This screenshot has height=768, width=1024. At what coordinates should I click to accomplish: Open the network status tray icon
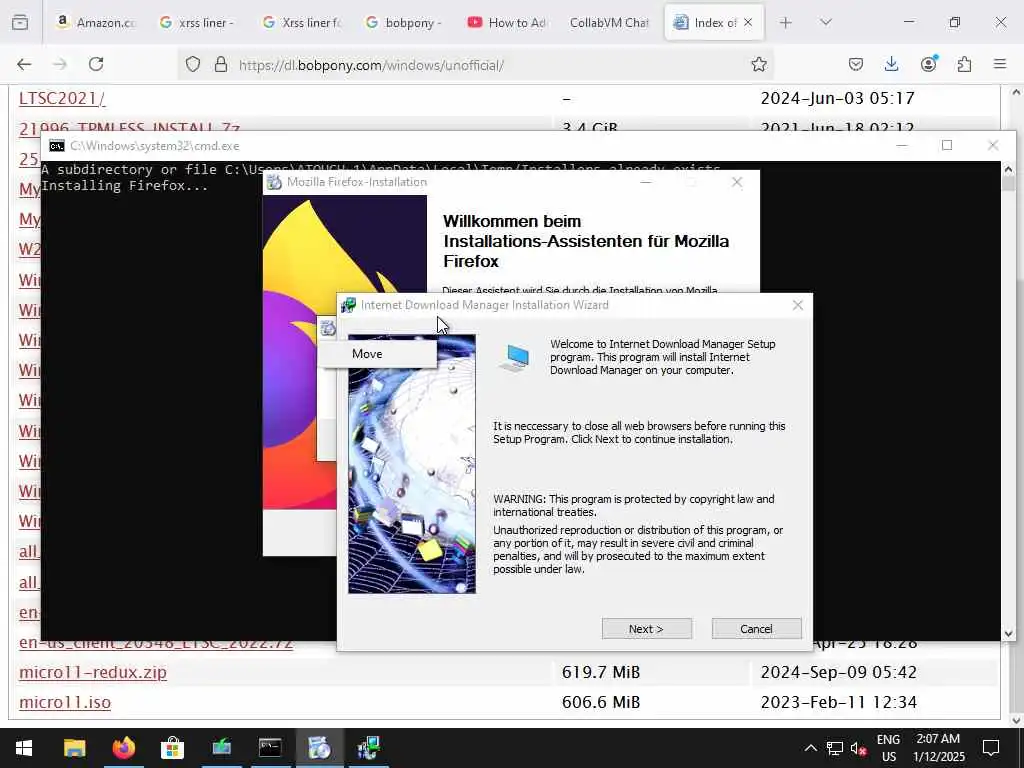point(835,748)
